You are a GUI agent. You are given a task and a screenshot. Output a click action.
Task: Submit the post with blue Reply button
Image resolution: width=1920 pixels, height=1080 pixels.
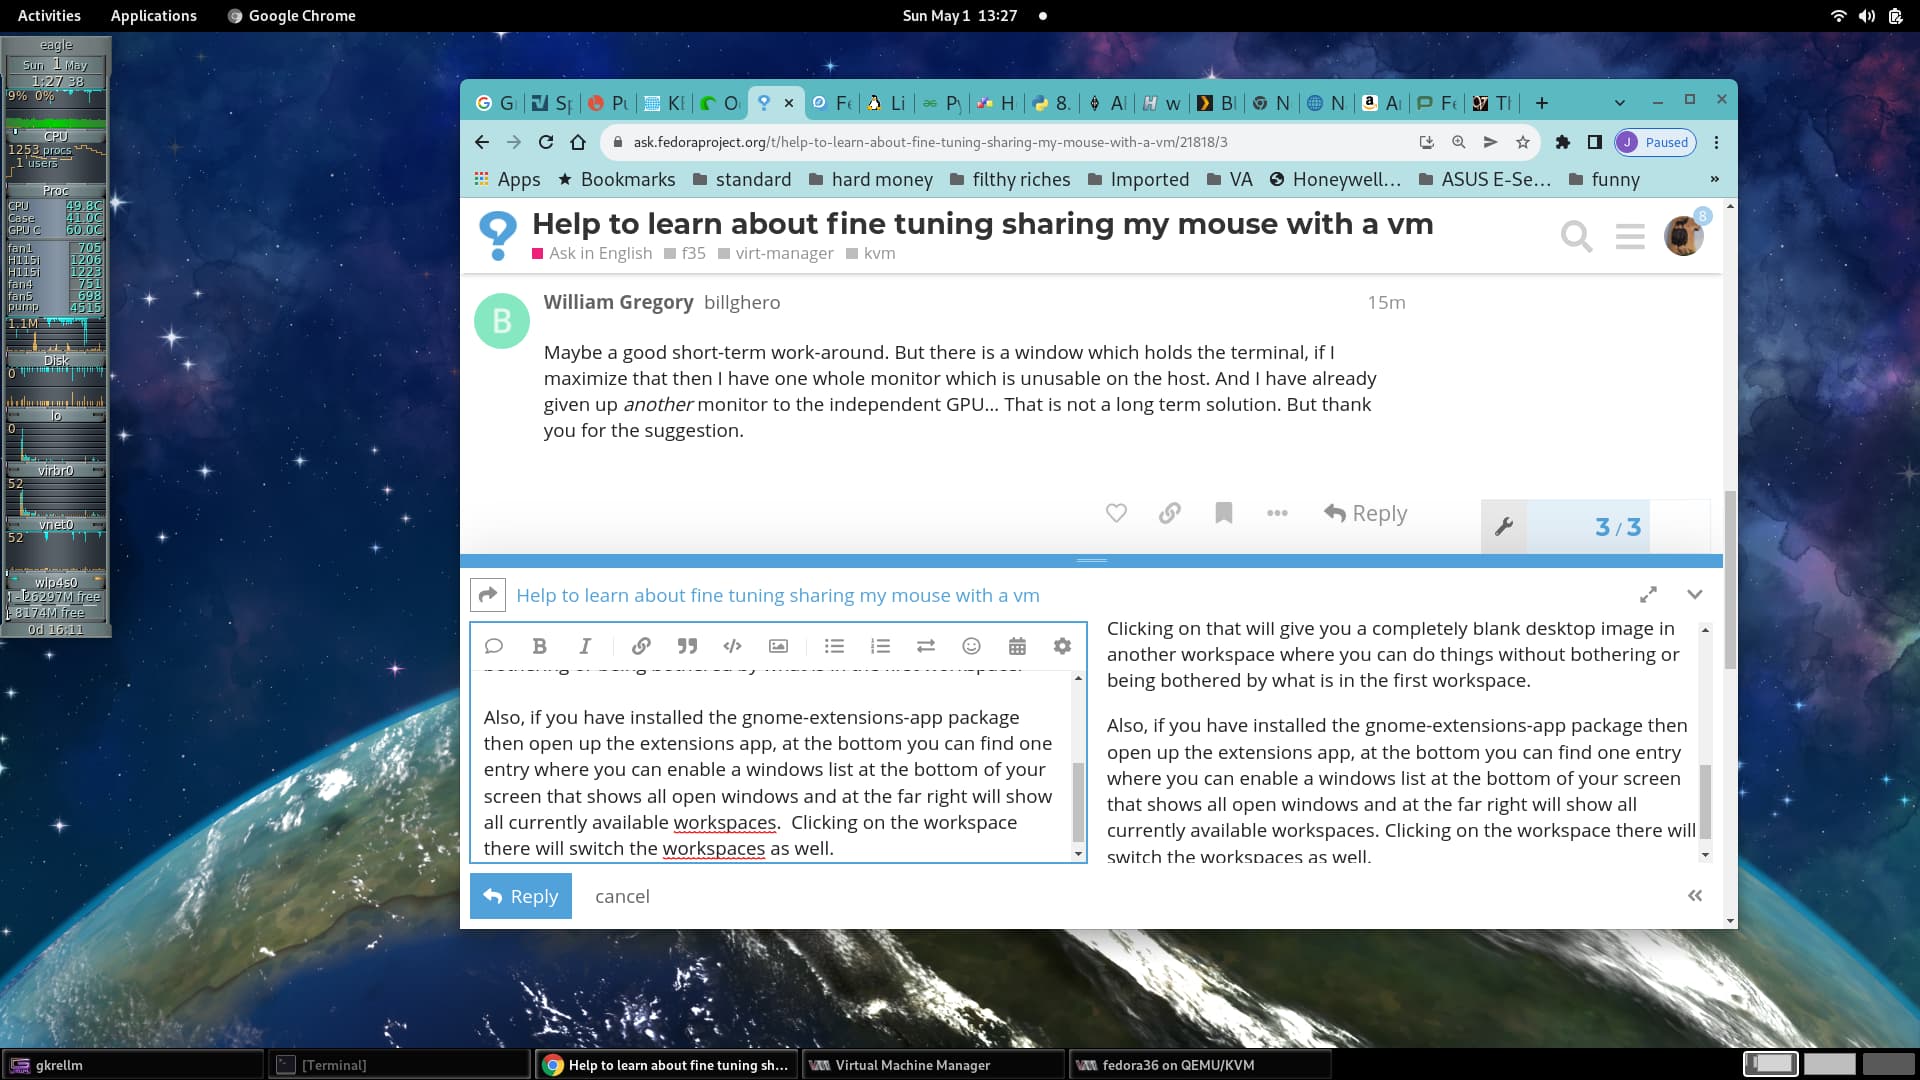coord(521,896)
